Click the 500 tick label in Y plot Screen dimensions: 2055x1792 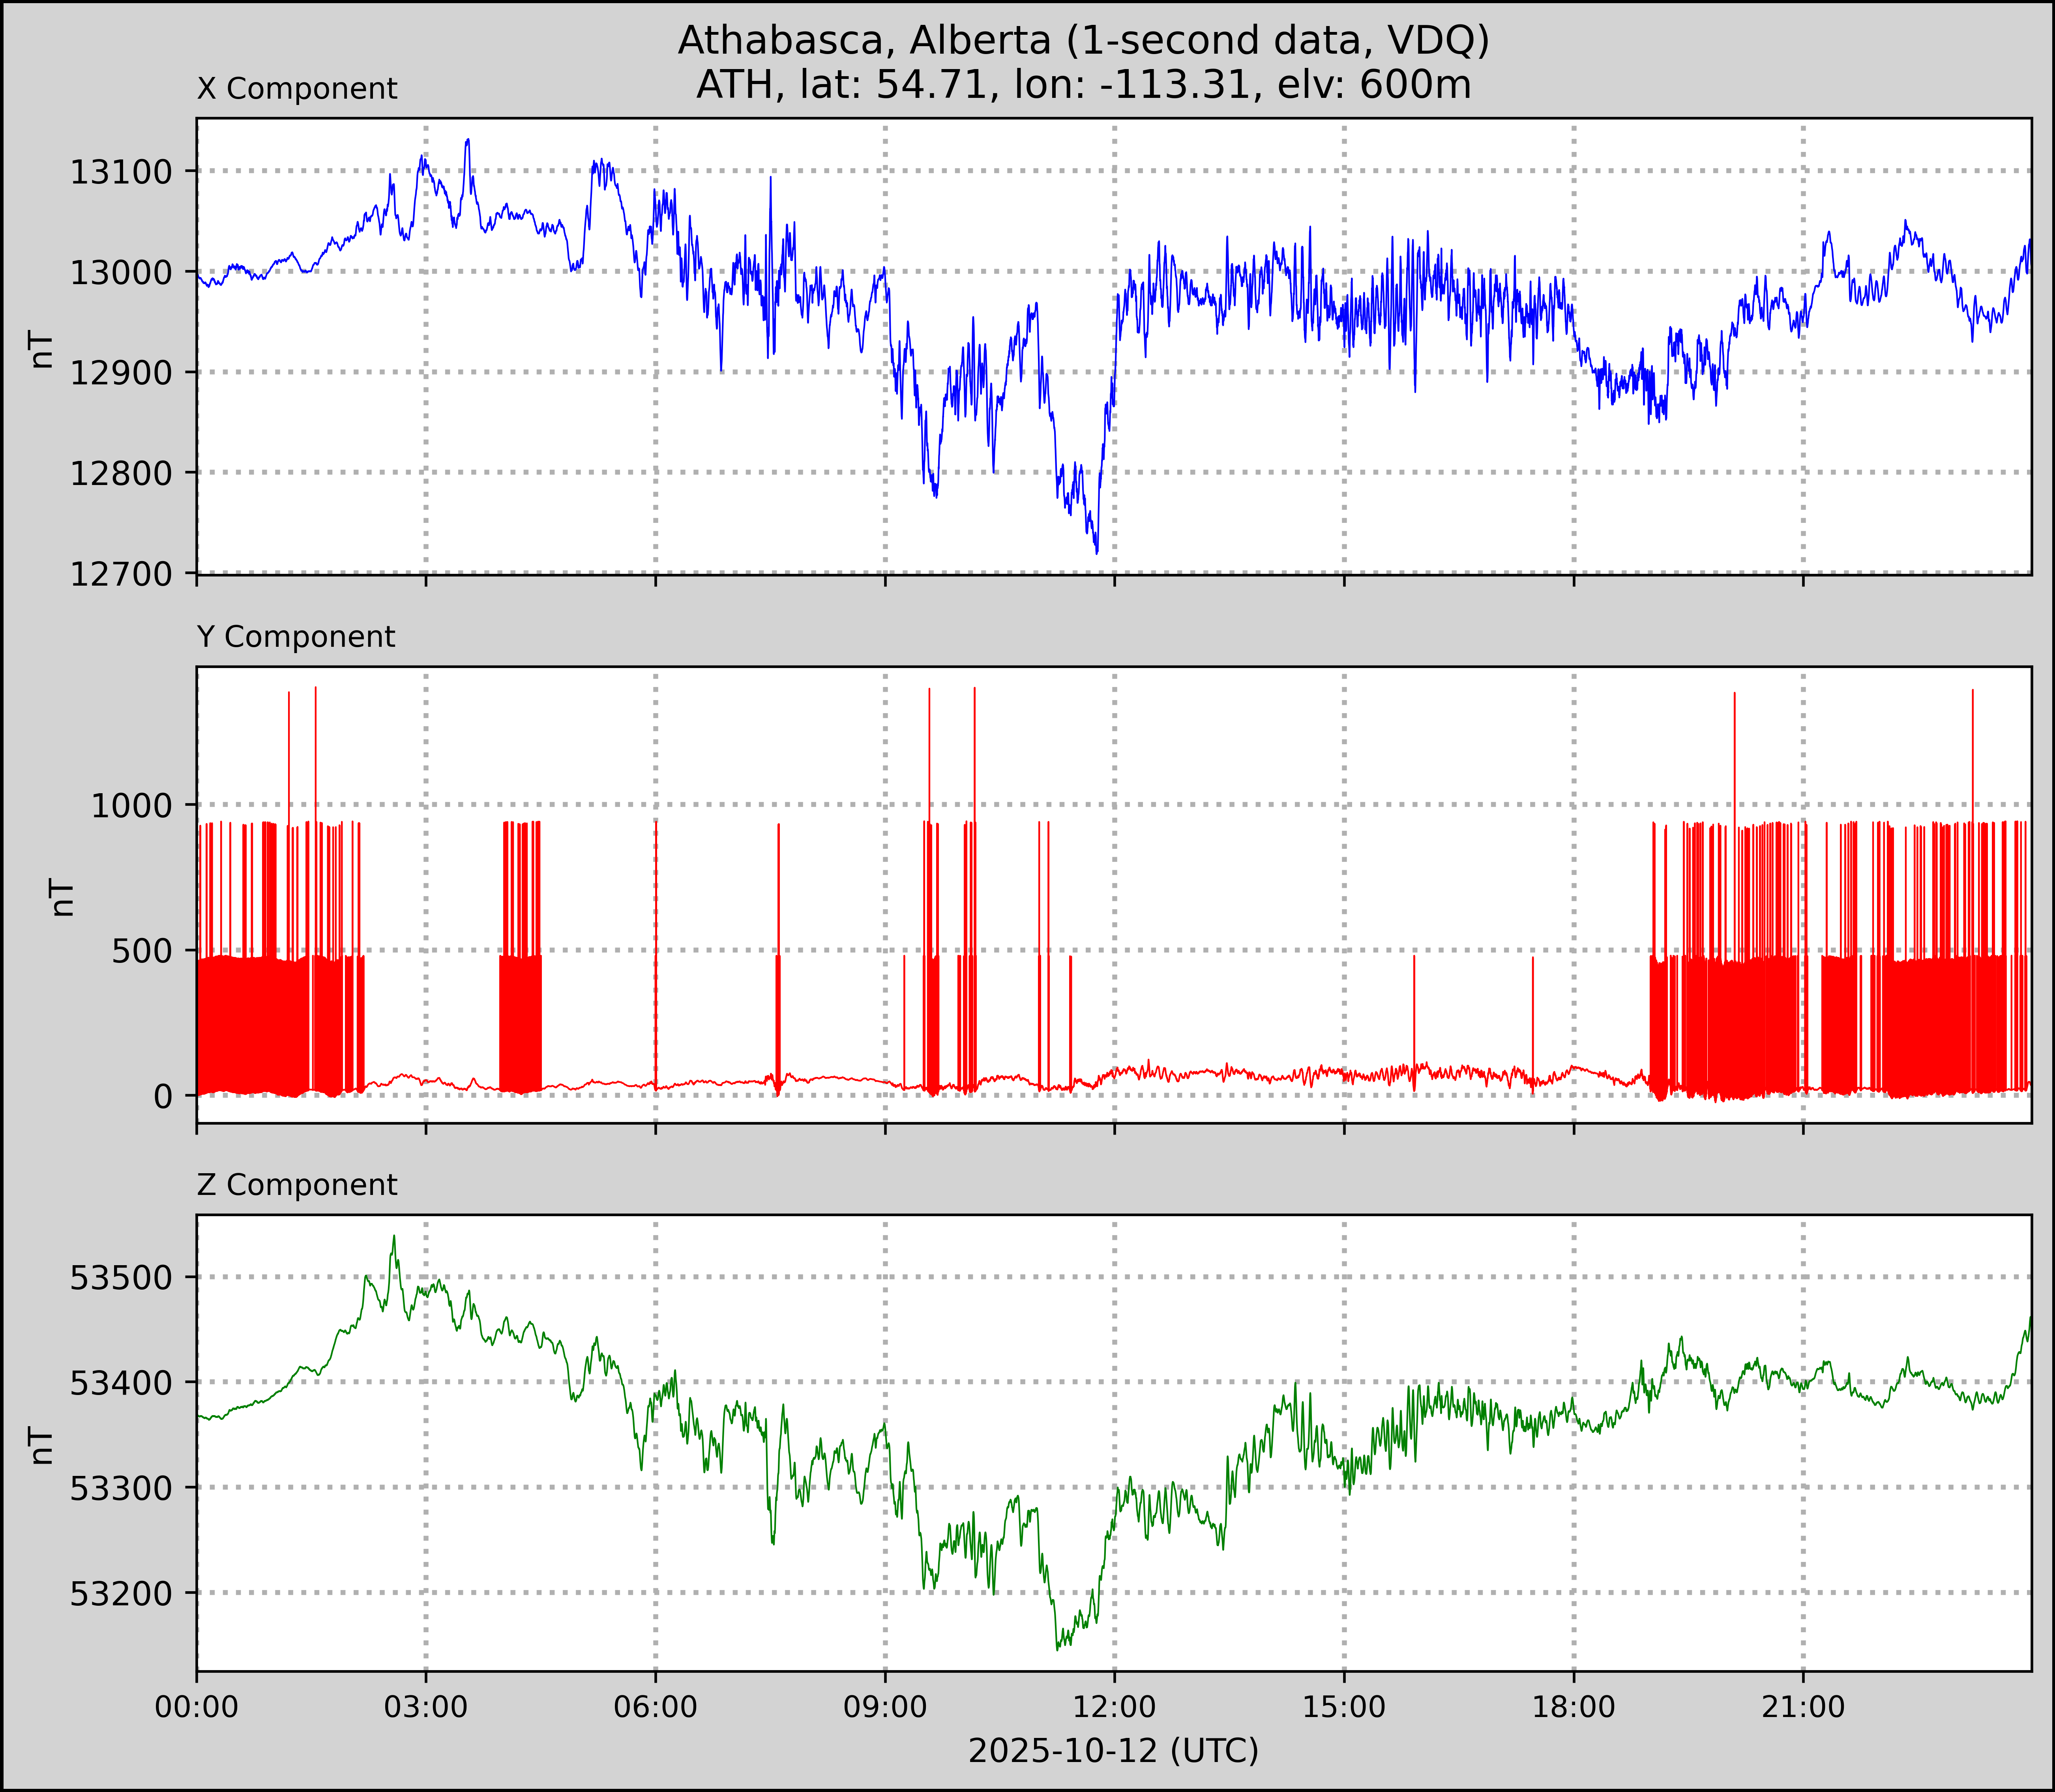pos(141,952)
